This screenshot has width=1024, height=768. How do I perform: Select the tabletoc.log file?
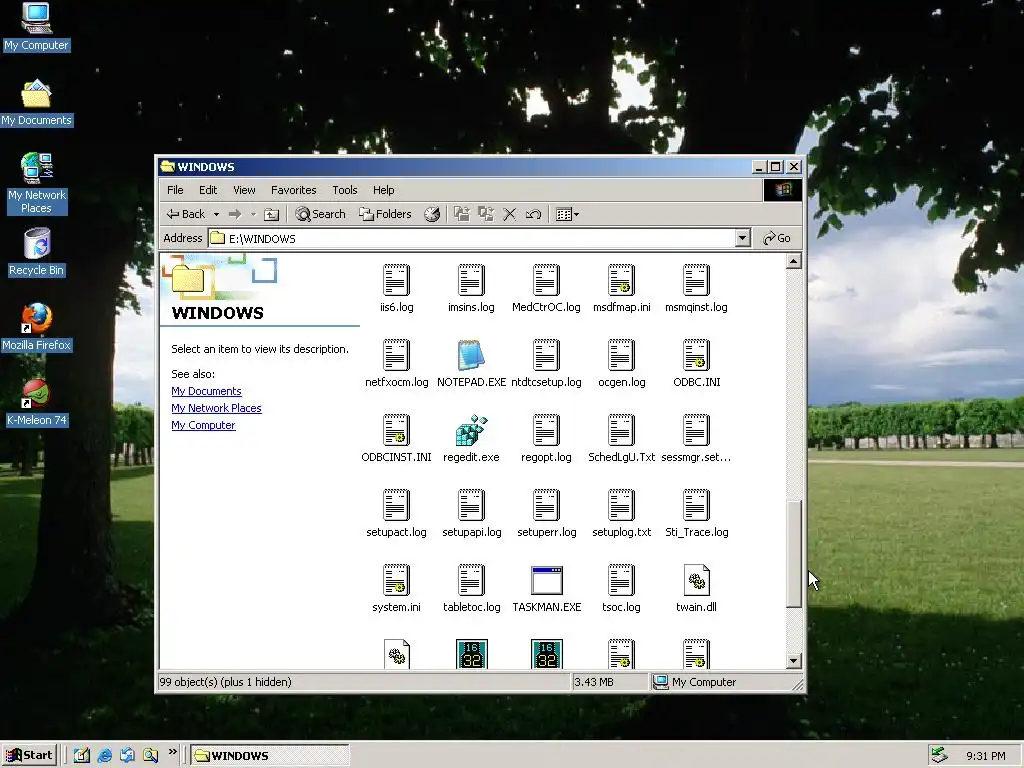(471, 588)
